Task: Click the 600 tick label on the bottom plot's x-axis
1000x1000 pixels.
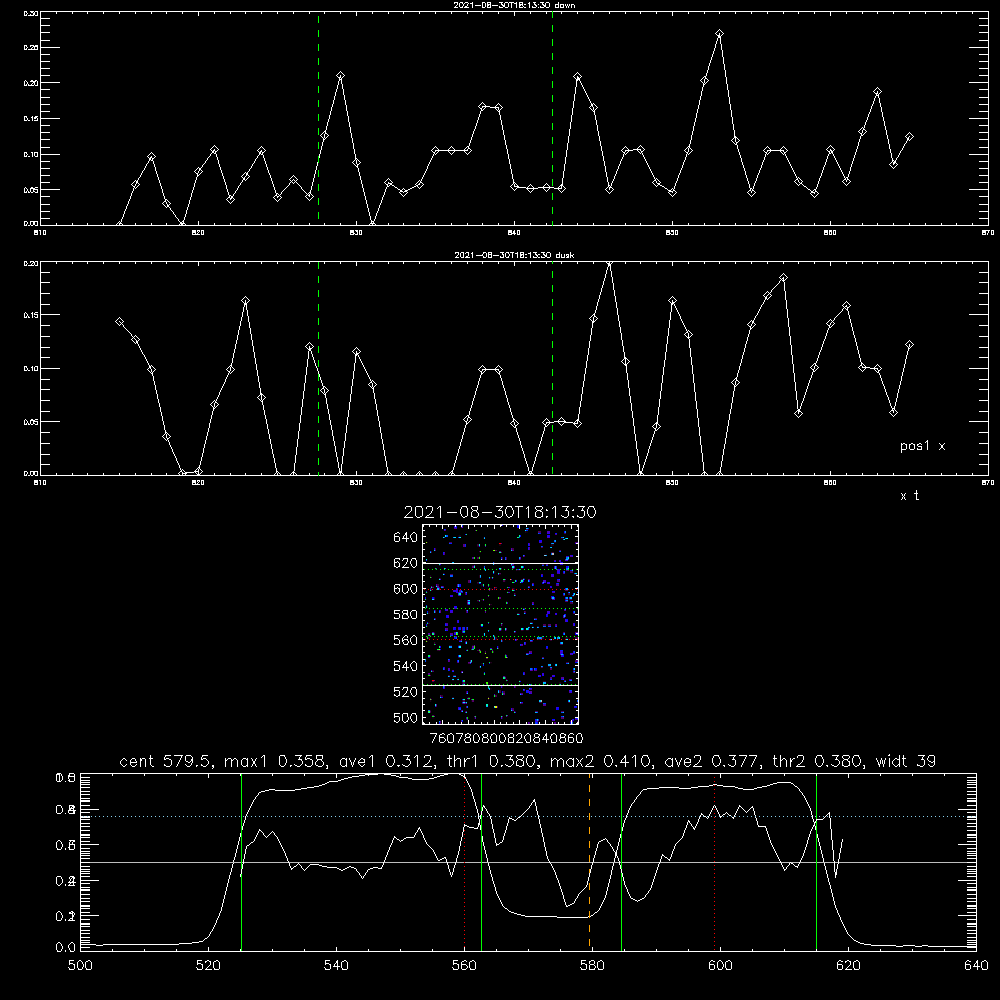Action: point(721,966)
